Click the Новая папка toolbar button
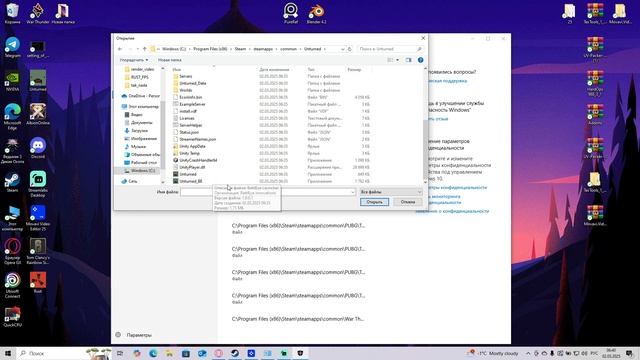The height and width of the screenshot is (360, 640). pos(170,60)
